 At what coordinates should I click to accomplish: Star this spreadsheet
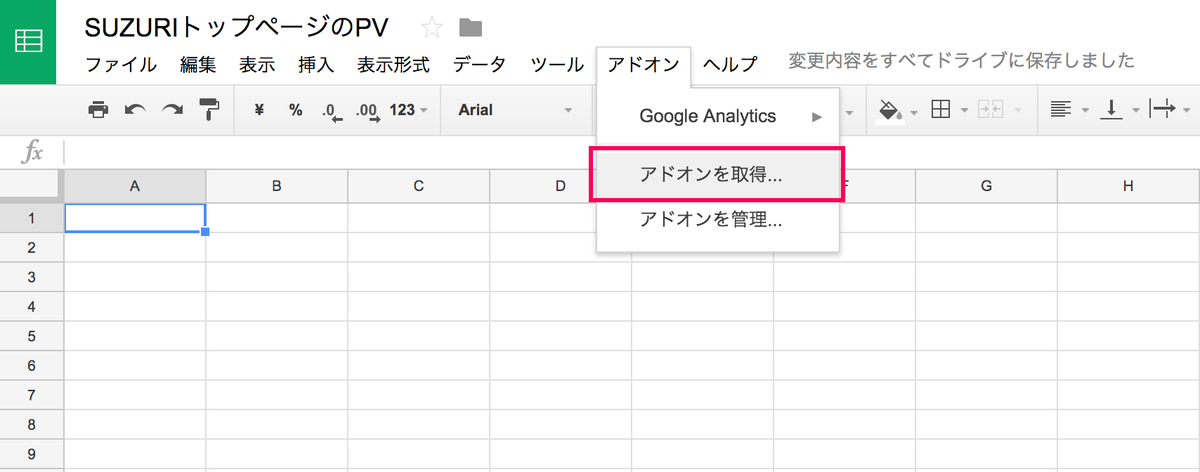[x=431, y=27]
